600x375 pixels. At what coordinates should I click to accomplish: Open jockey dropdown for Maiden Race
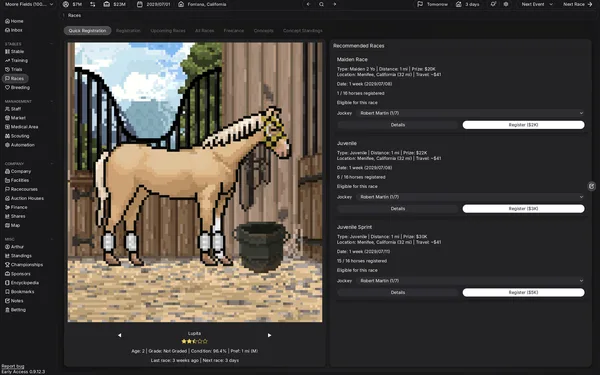(x=470, y=113)
